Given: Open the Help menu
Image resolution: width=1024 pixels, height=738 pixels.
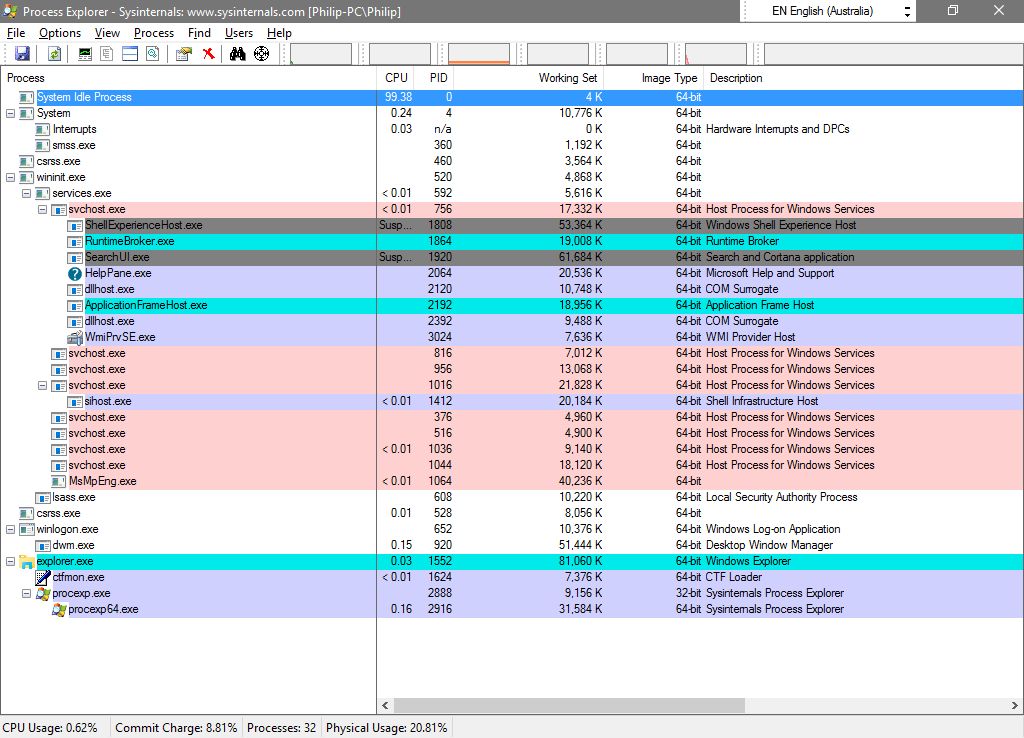Looking at the screenshot, I should click(279, 33).
